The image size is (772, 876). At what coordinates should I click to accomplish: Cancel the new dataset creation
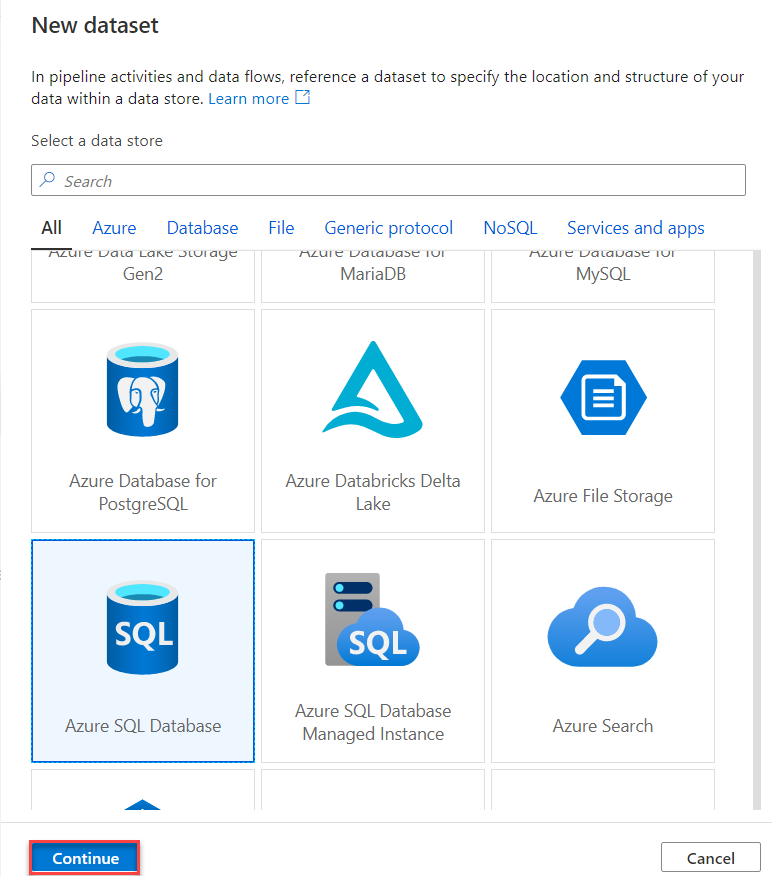[x=710, y=858]
